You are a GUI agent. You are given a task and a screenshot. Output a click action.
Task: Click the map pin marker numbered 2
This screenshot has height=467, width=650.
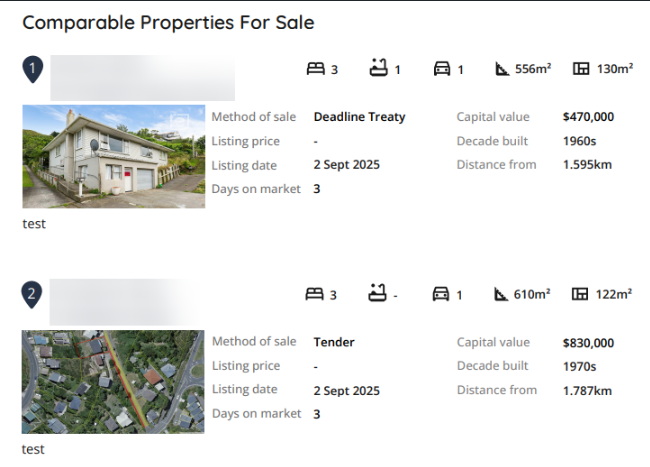tap(33, 294)
